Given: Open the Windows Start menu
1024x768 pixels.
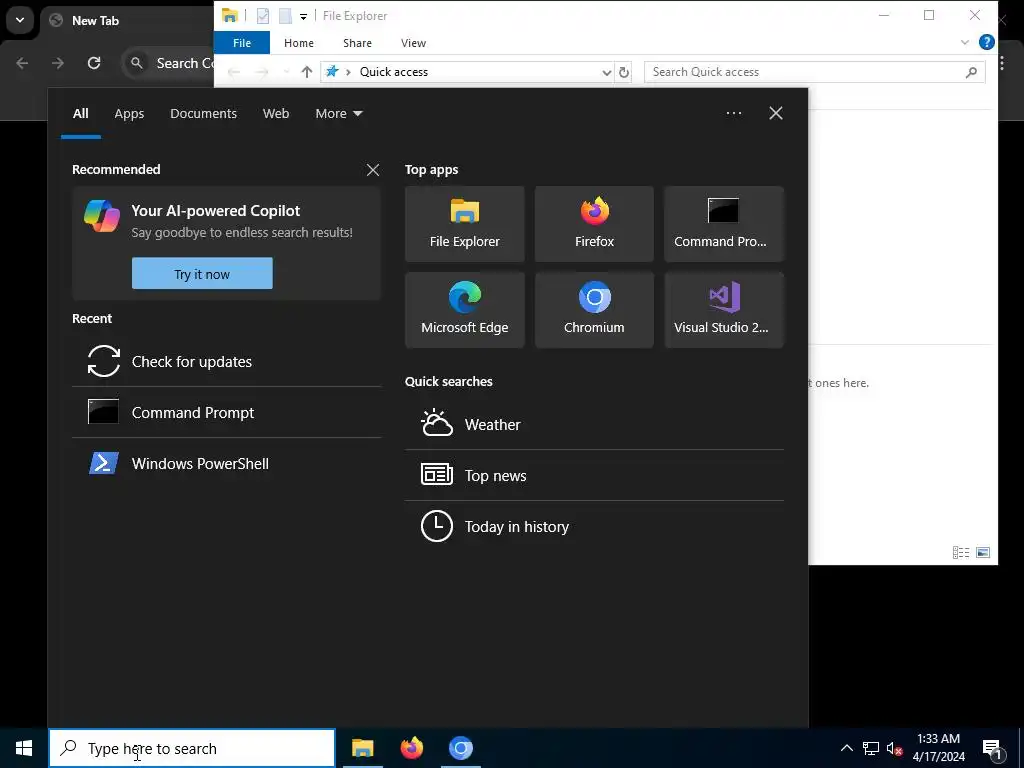Looking at the screenshot, I should tap(24, 748).
